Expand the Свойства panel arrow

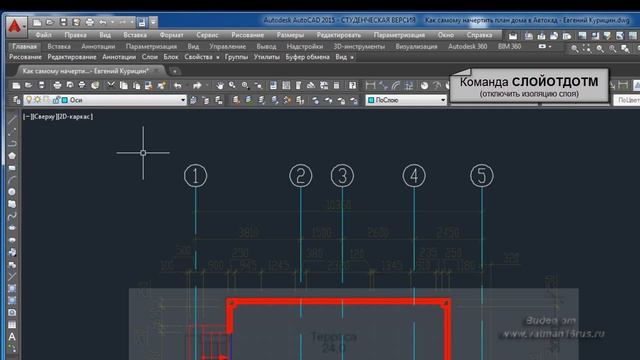(218, 58)
